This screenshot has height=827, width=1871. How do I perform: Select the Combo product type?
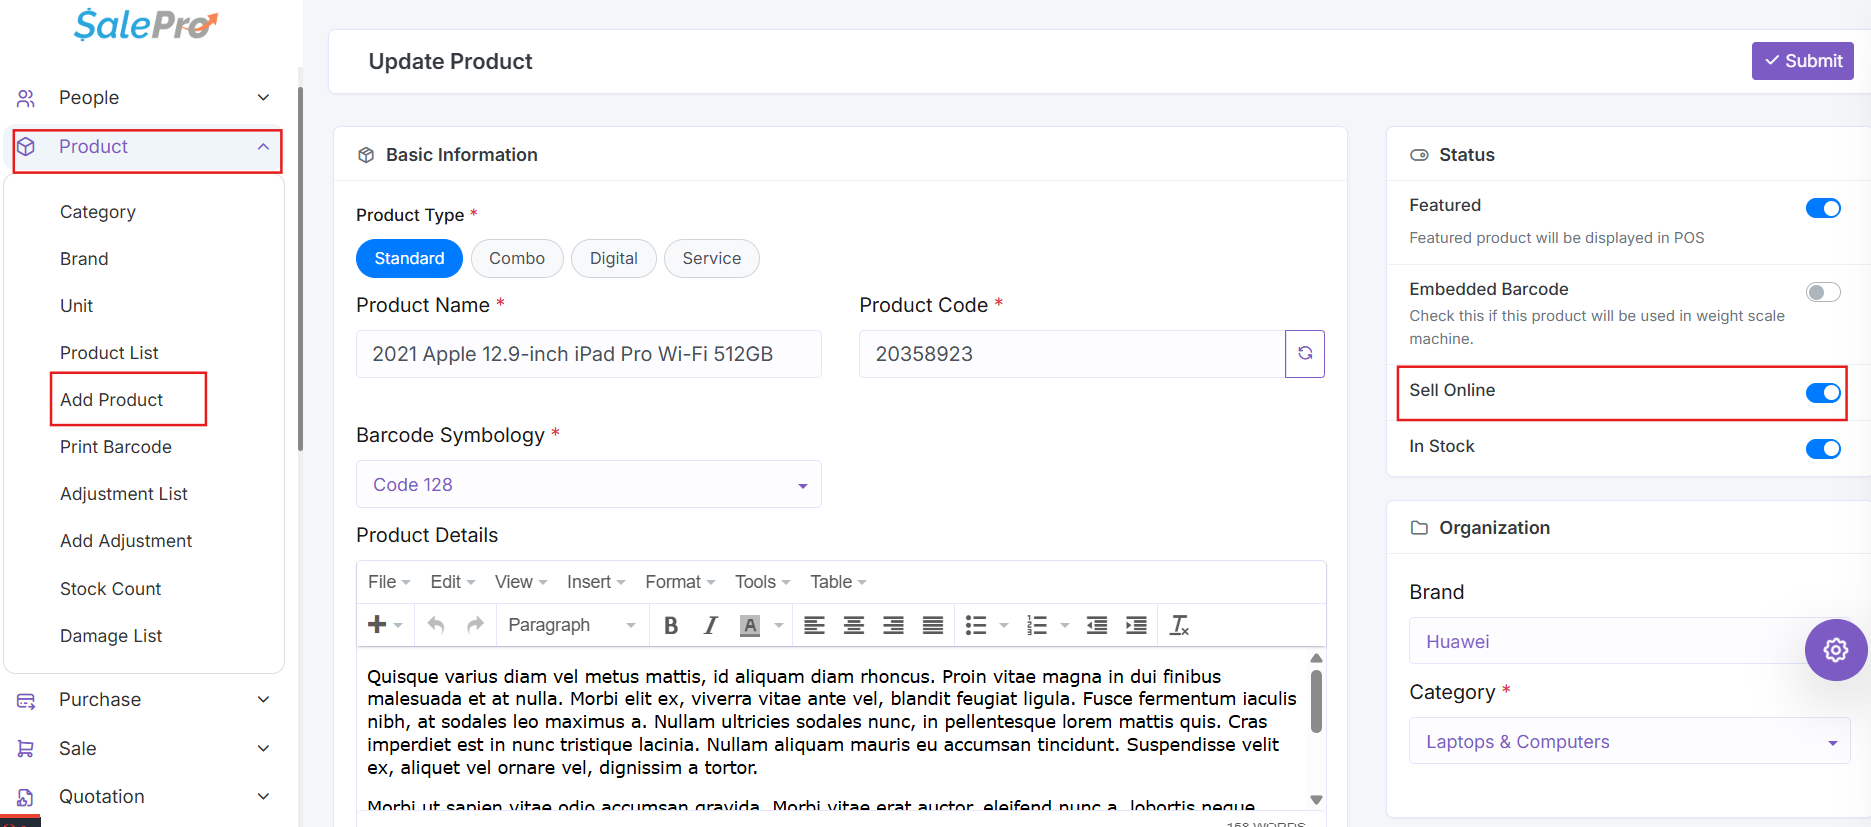click(517, 258)
